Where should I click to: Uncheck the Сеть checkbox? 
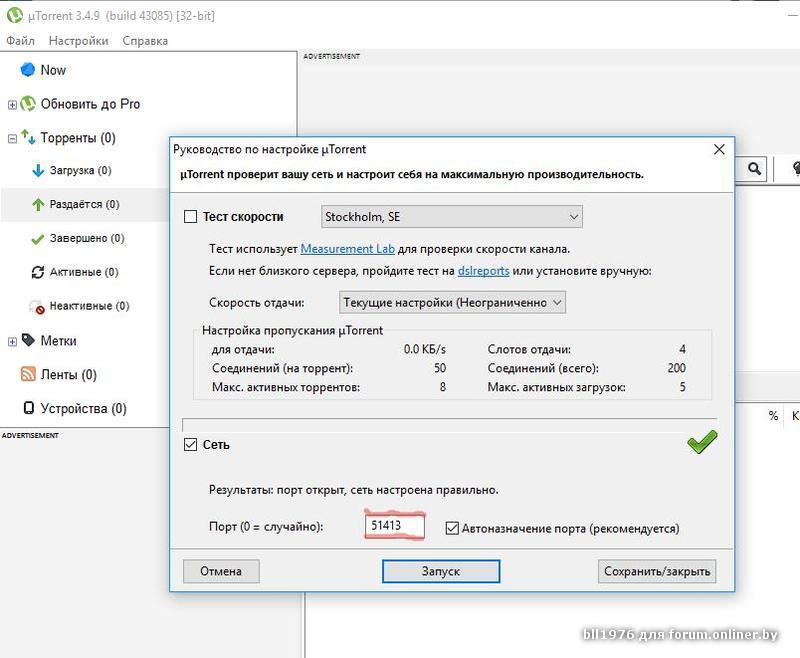(190, 445)
